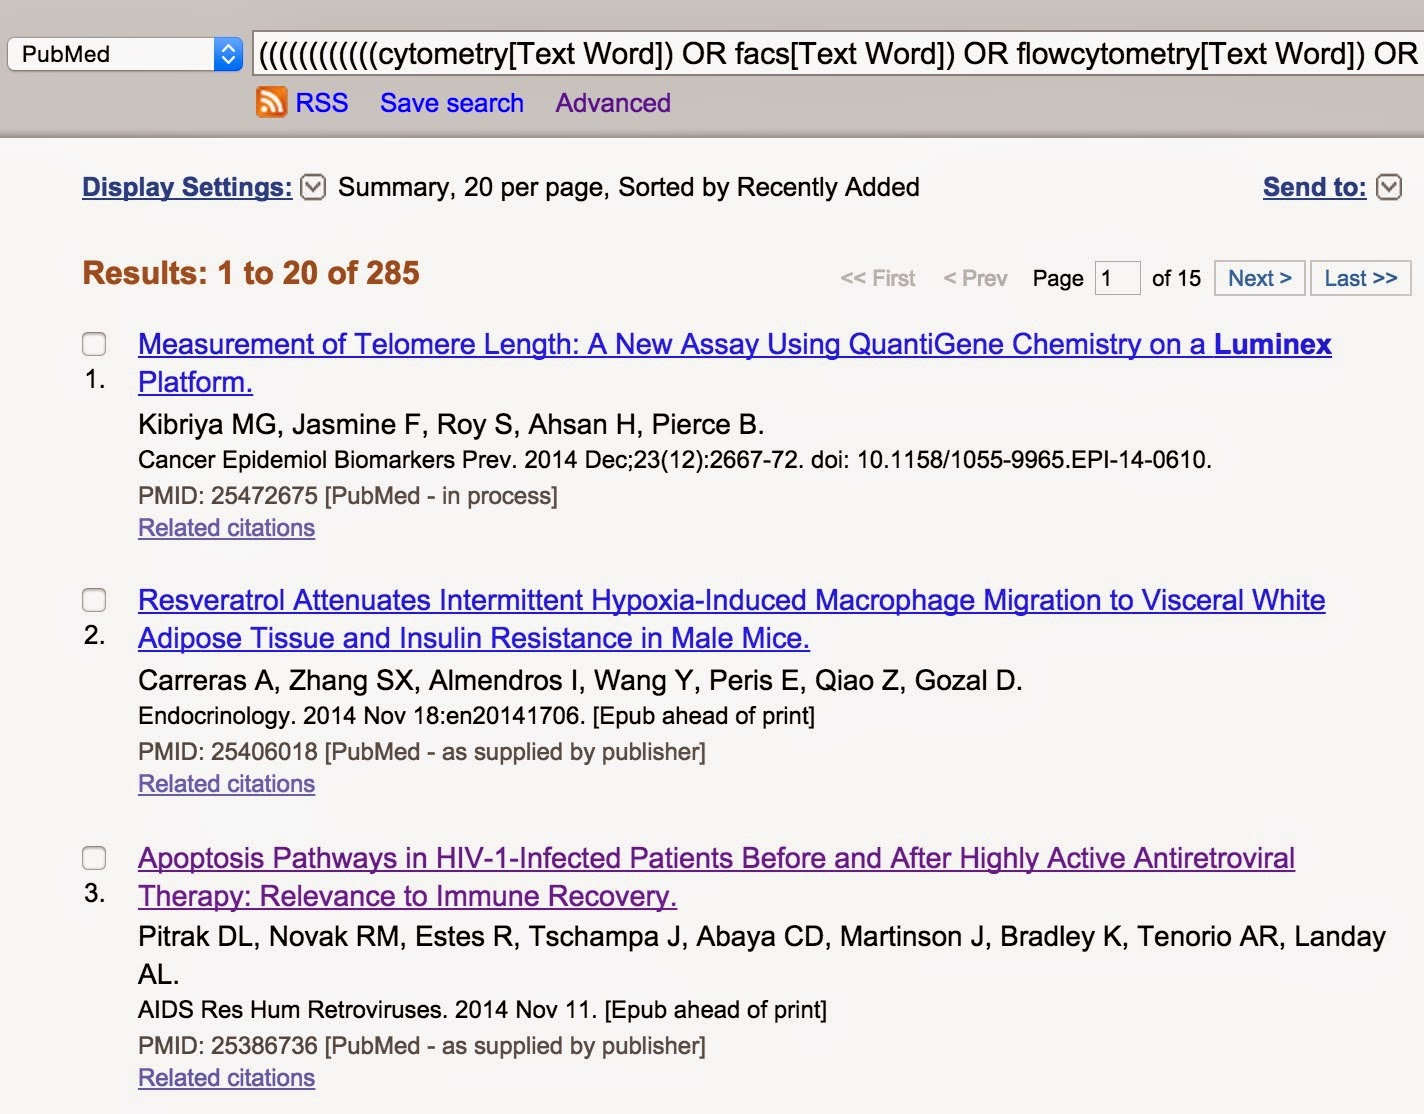Open the RSS link
Image resolution: width=1424 pixels, height=1114 pixels.
tap(321, 103)
